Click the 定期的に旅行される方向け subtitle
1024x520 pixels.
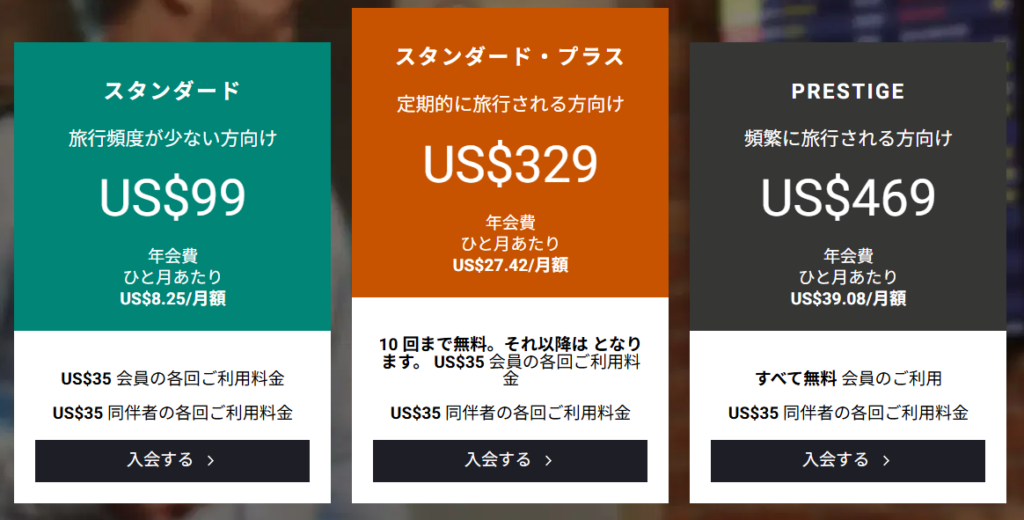point(510,105)
